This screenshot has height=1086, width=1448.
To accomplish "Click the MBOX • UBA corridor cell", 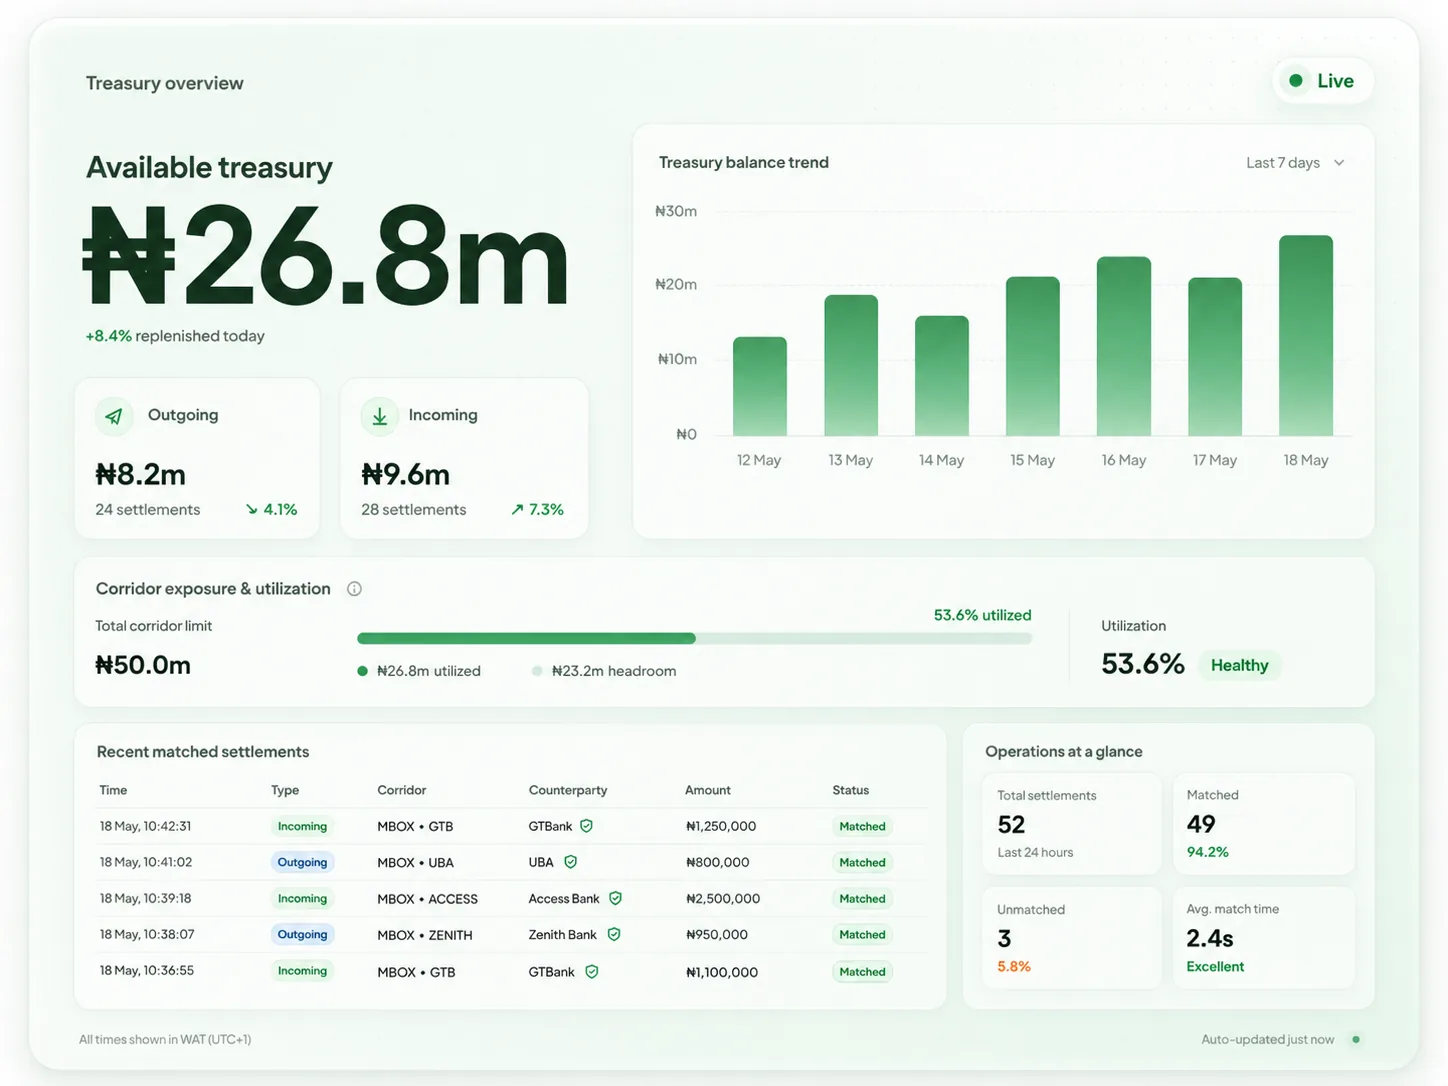I will coord(416,862).
